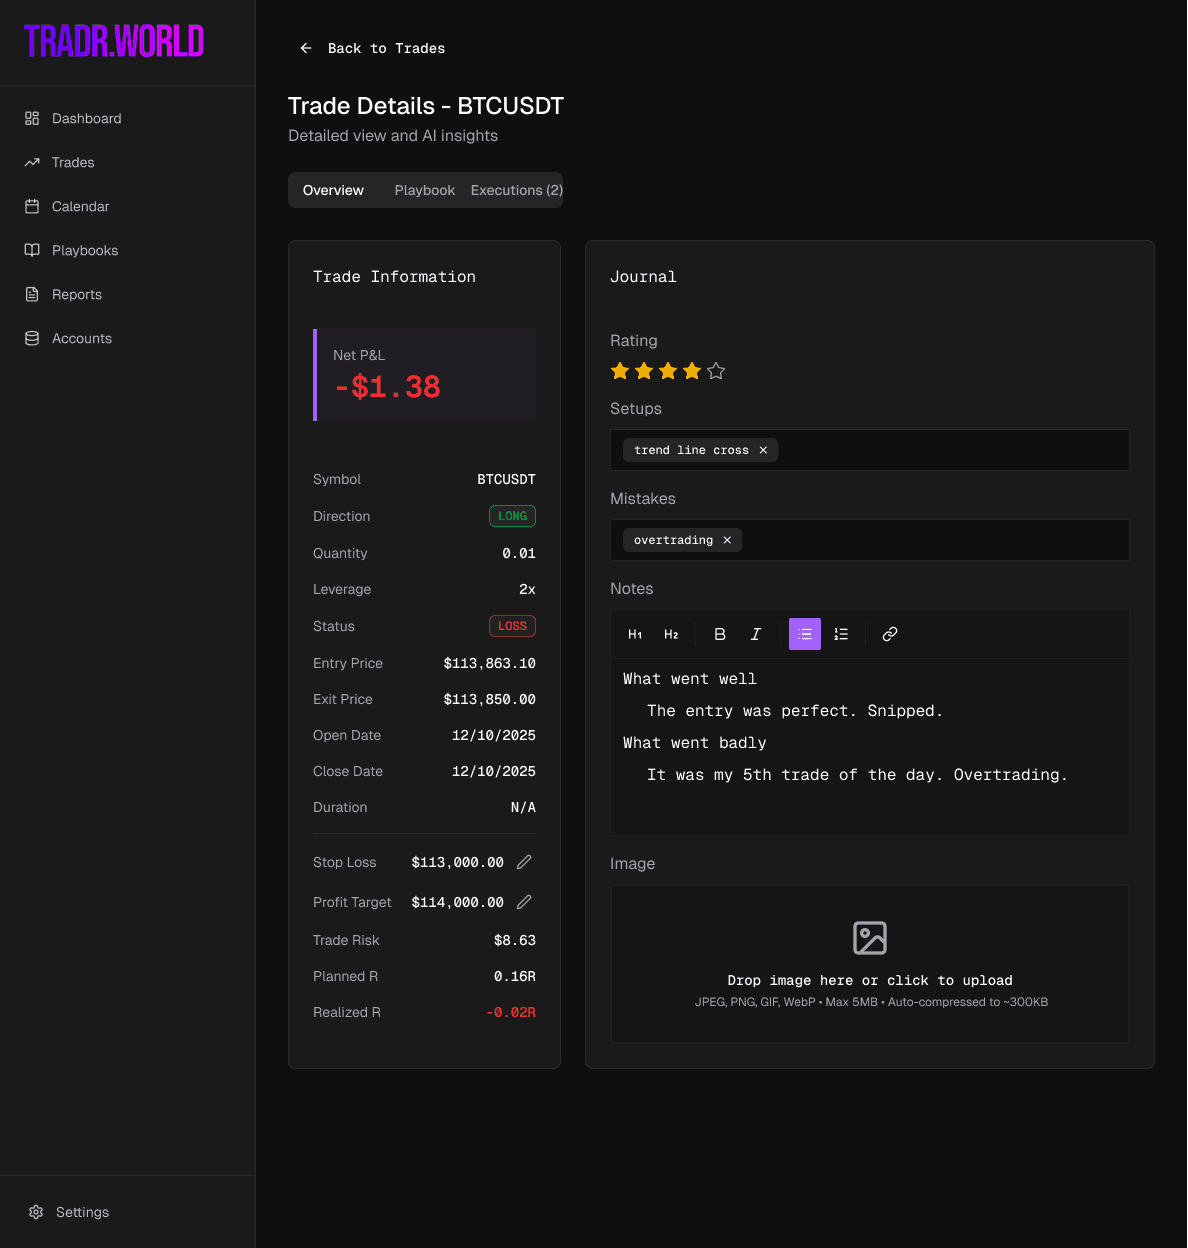This screenshot has width=1188, height=1248.
Task: Apply Heading 2 formatting
Action: point(671,634)
